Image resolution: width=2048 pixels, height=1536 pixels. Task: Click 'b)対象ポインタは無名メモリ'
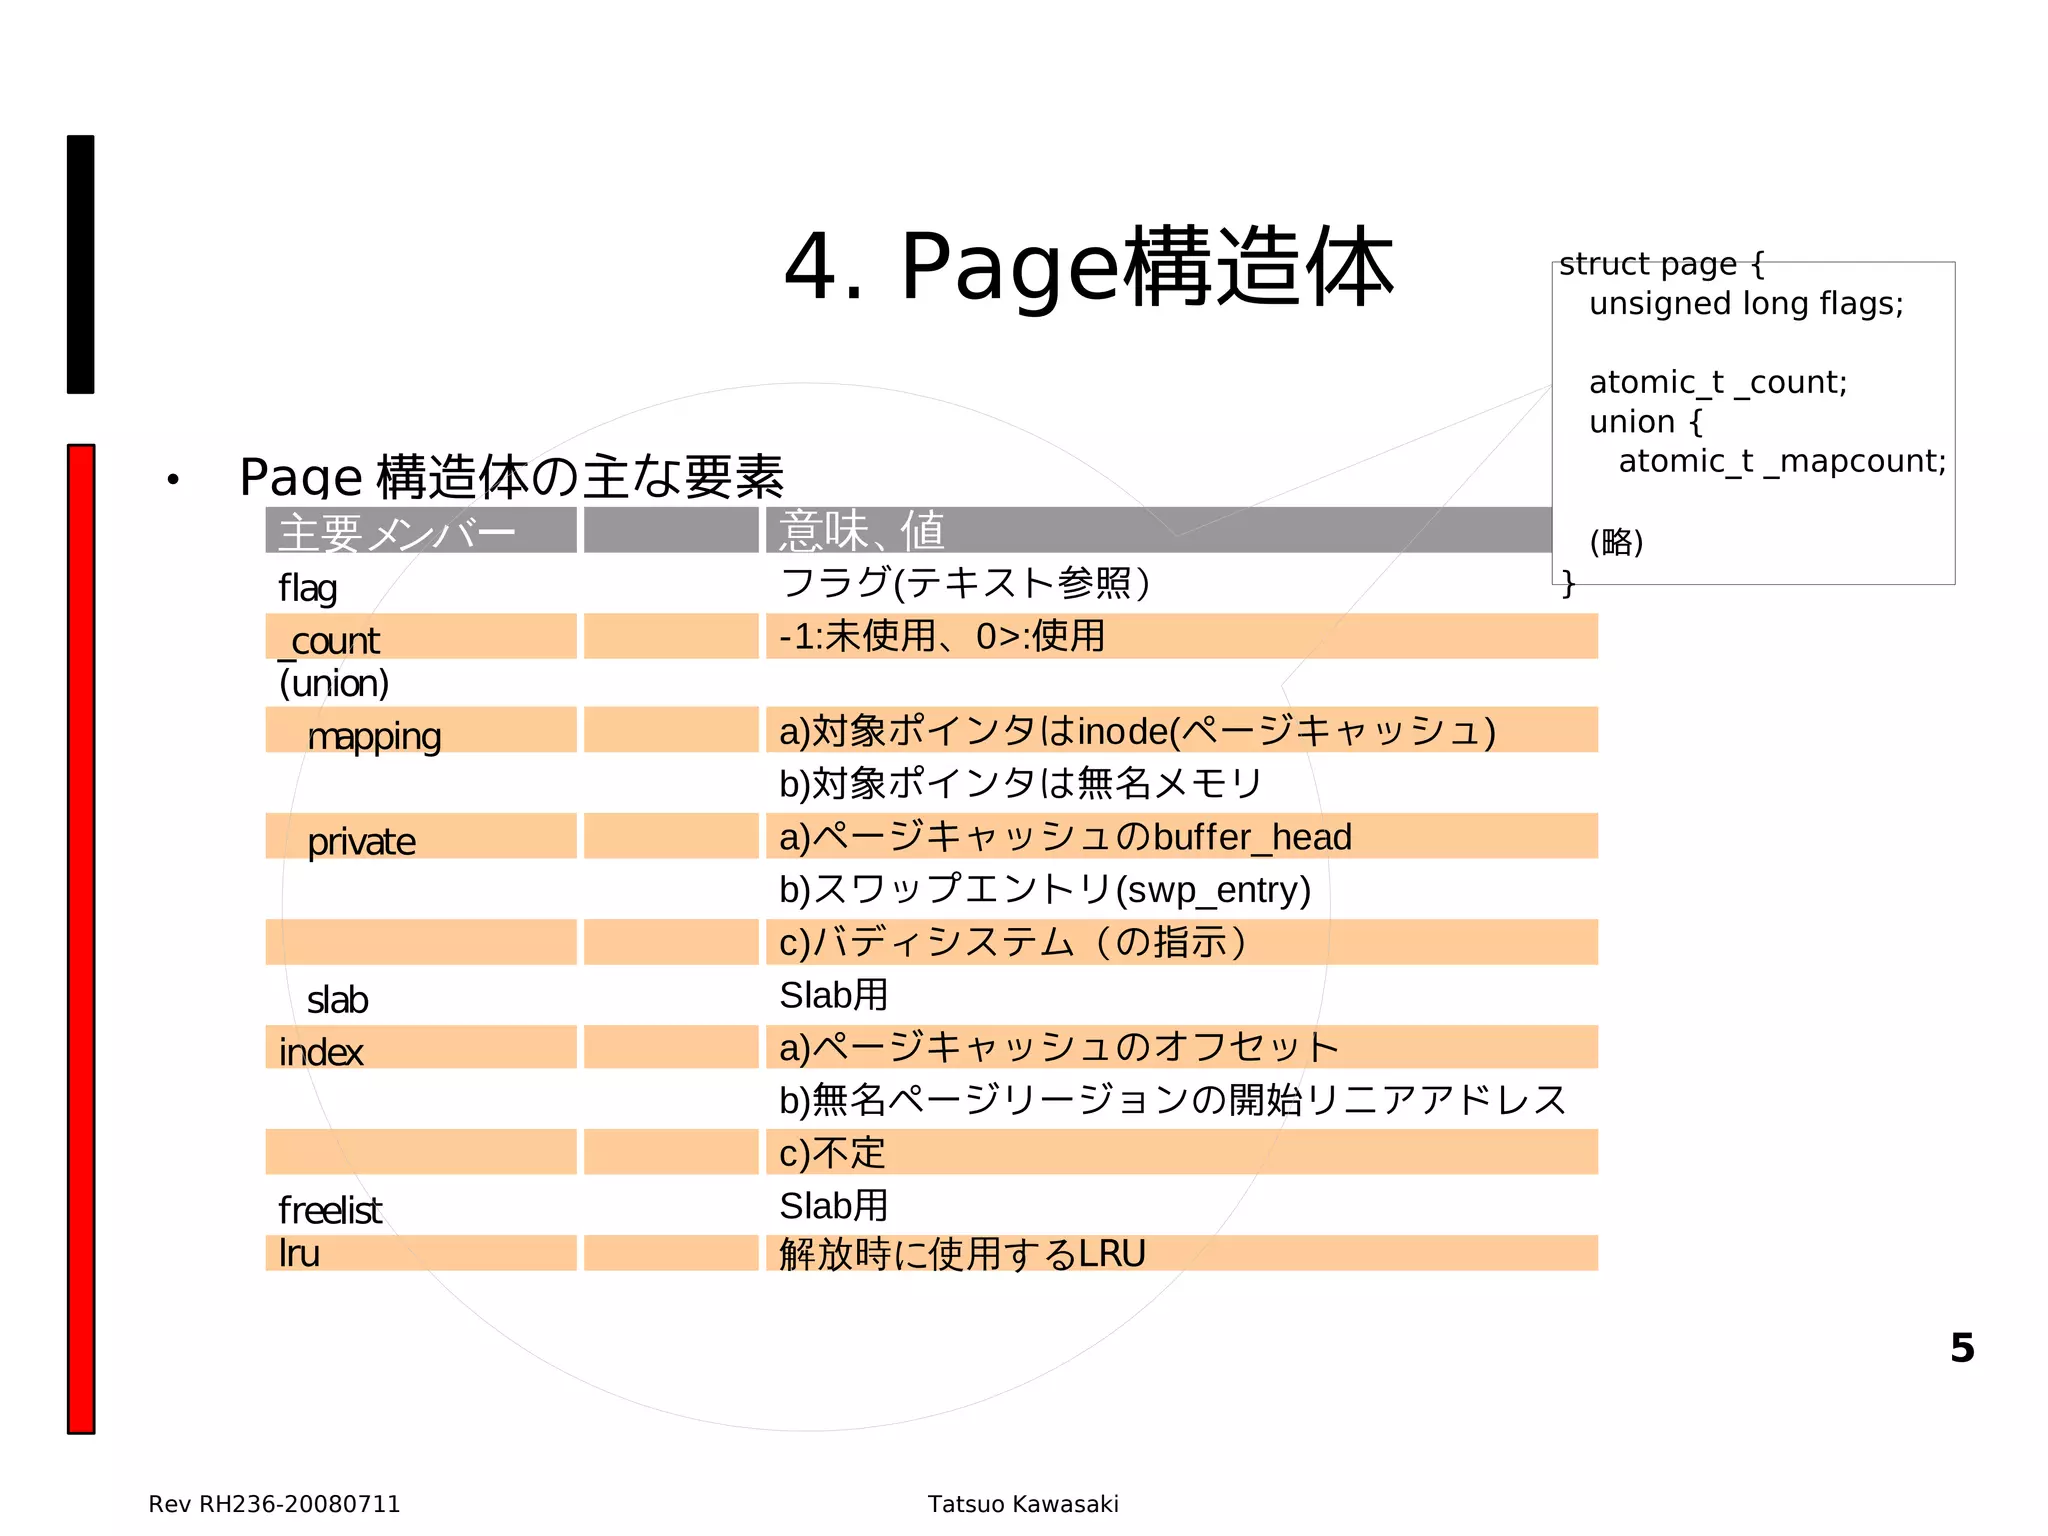pyautogui.click(x=1022, y=783)
